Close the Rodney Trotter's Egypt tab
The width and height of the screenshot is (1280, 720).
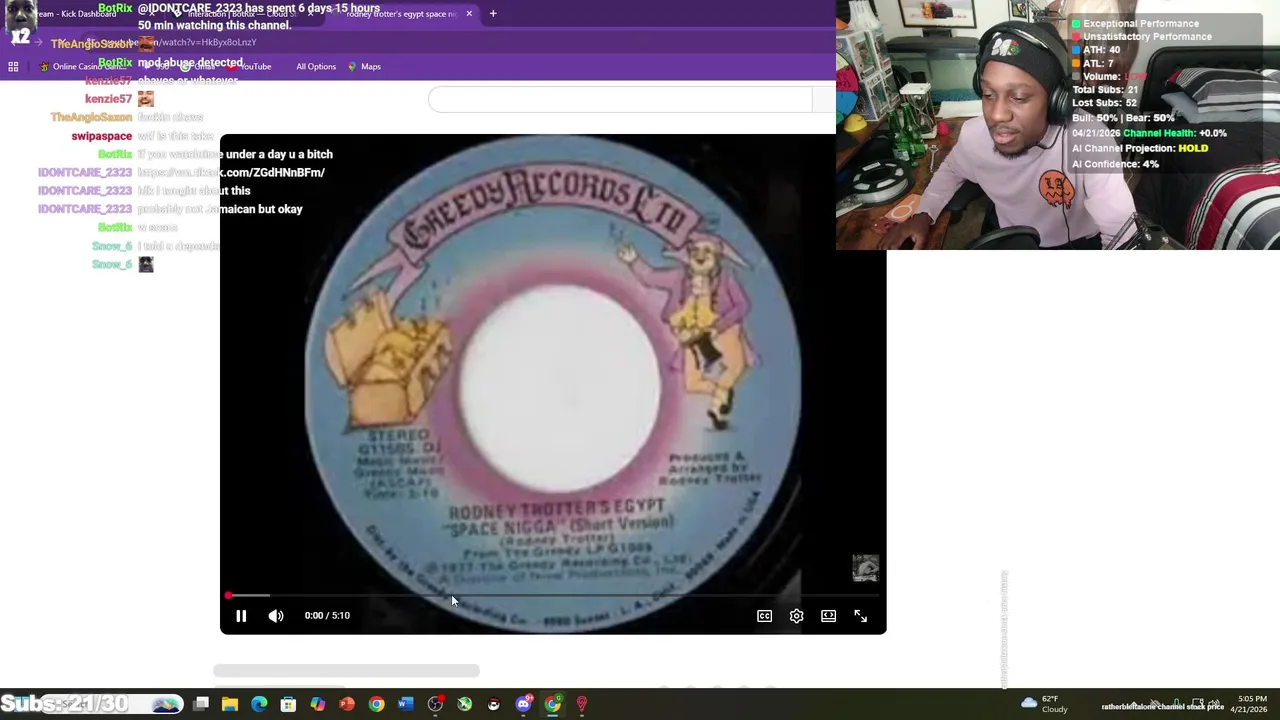point(469,14)
